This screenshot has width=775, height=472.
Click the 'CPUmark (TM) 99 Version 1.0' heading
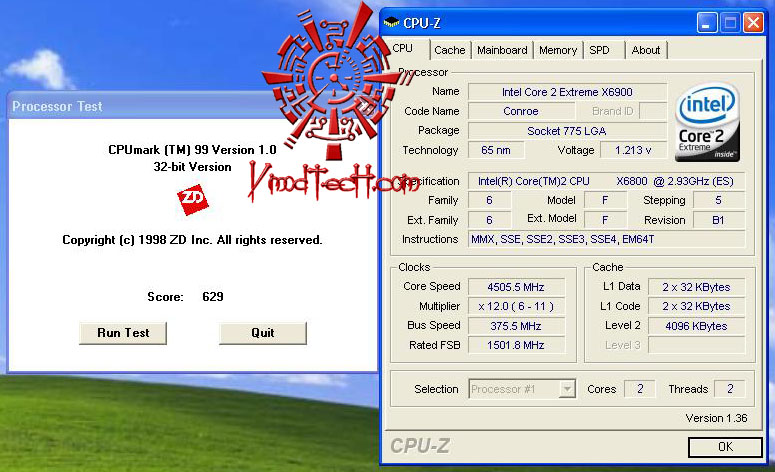[x=192, y=150]
